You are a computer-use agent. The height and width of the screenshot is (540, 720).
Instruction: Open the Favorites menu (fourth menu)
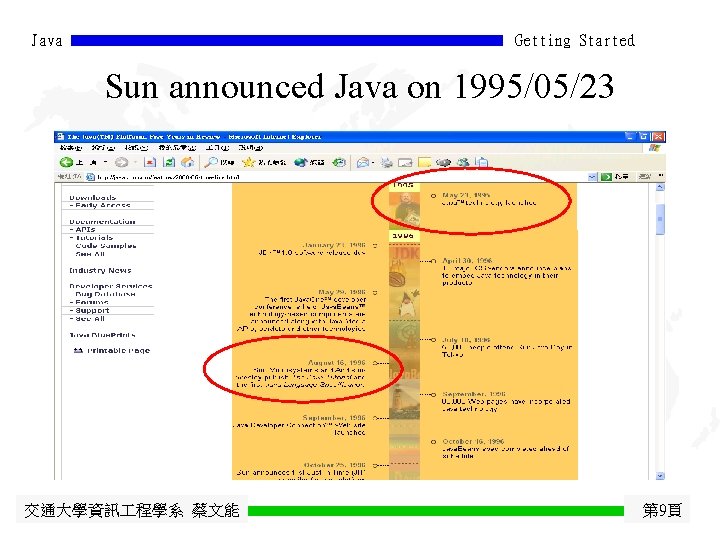[x=177, y=148]
